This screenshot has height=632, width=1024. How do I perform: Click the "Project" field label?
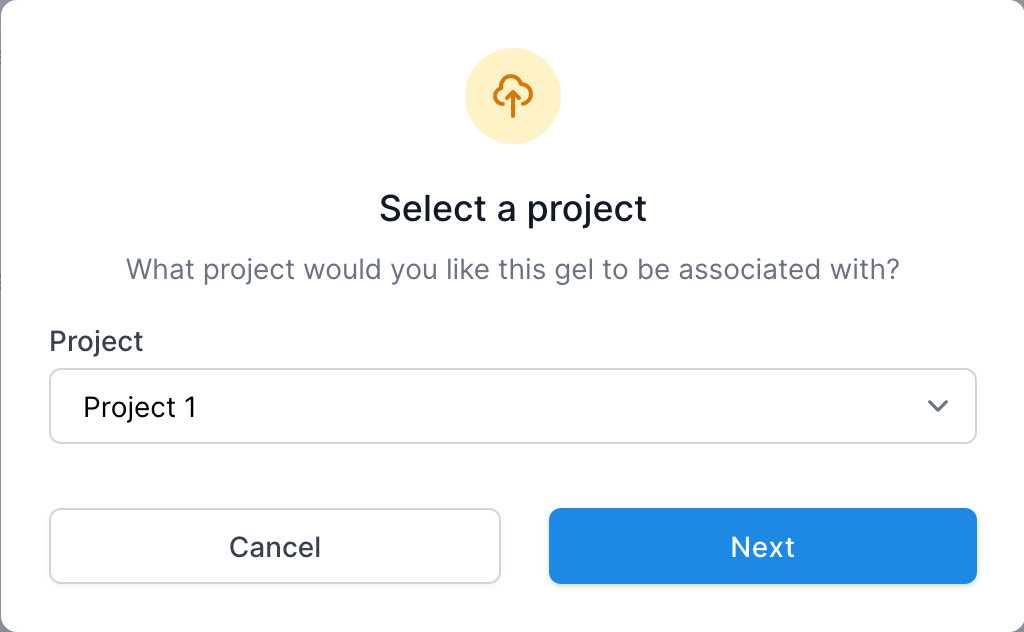click(96, 341)
